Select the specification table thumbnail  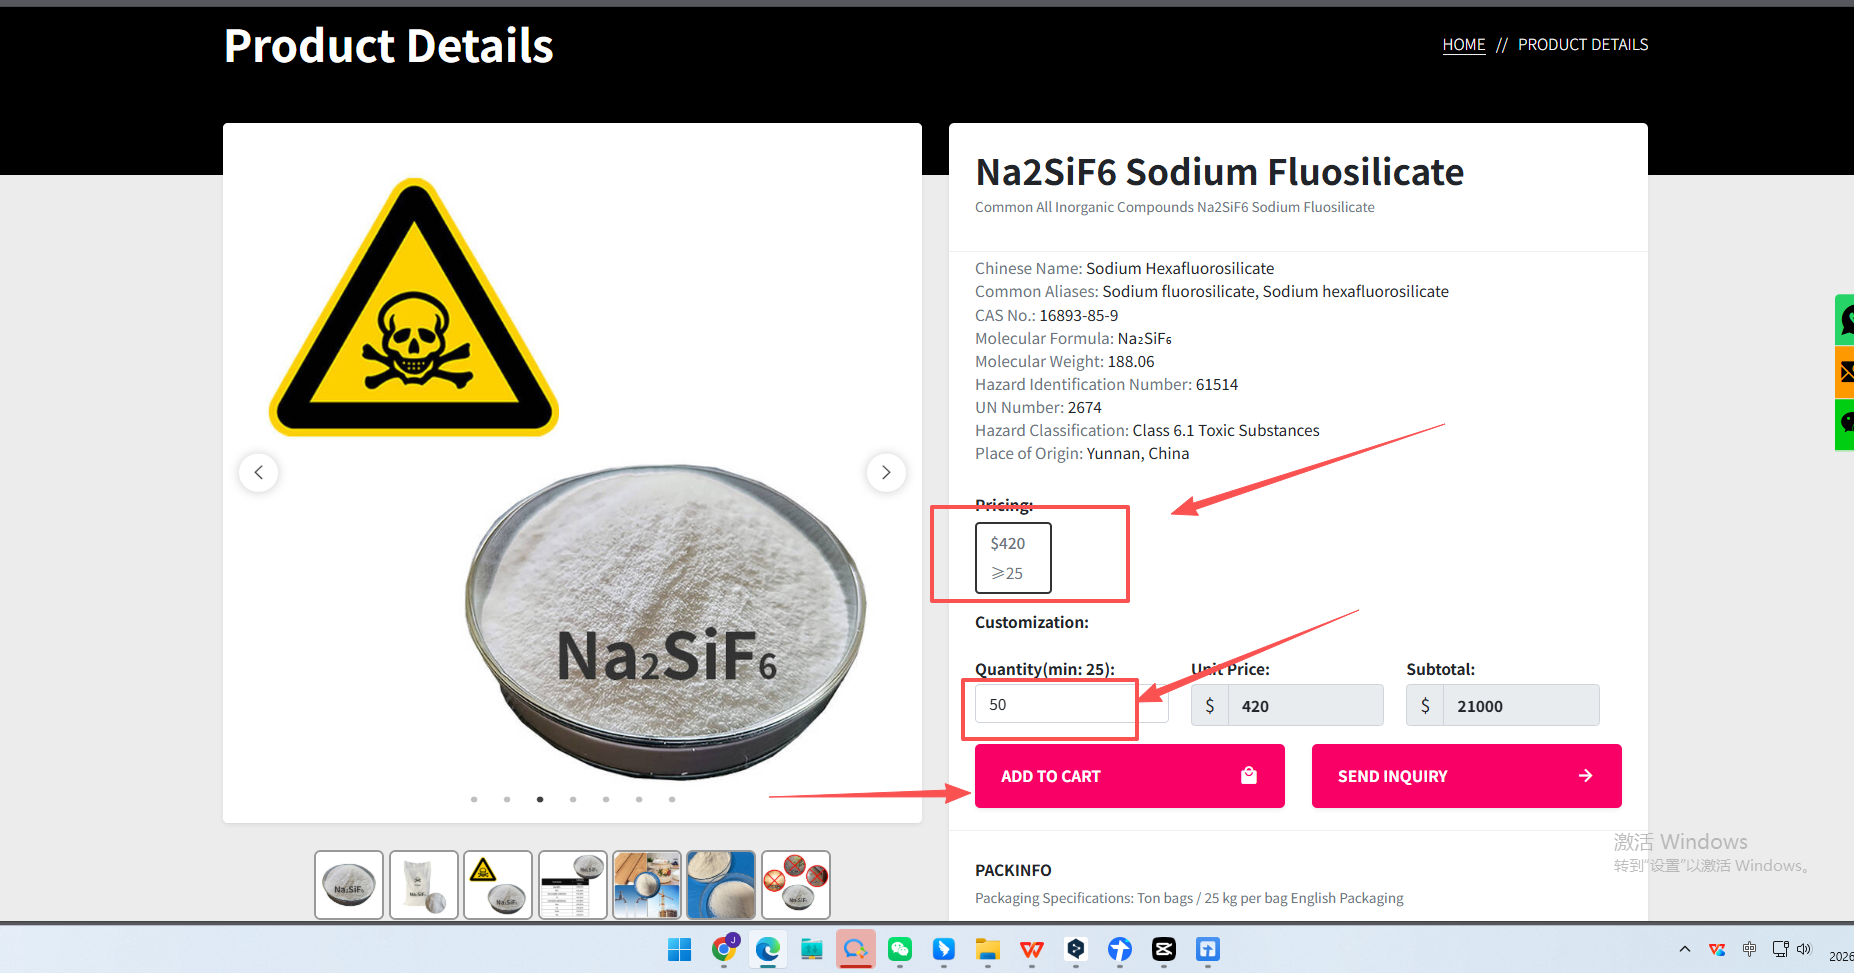click(x=573, y=885)
